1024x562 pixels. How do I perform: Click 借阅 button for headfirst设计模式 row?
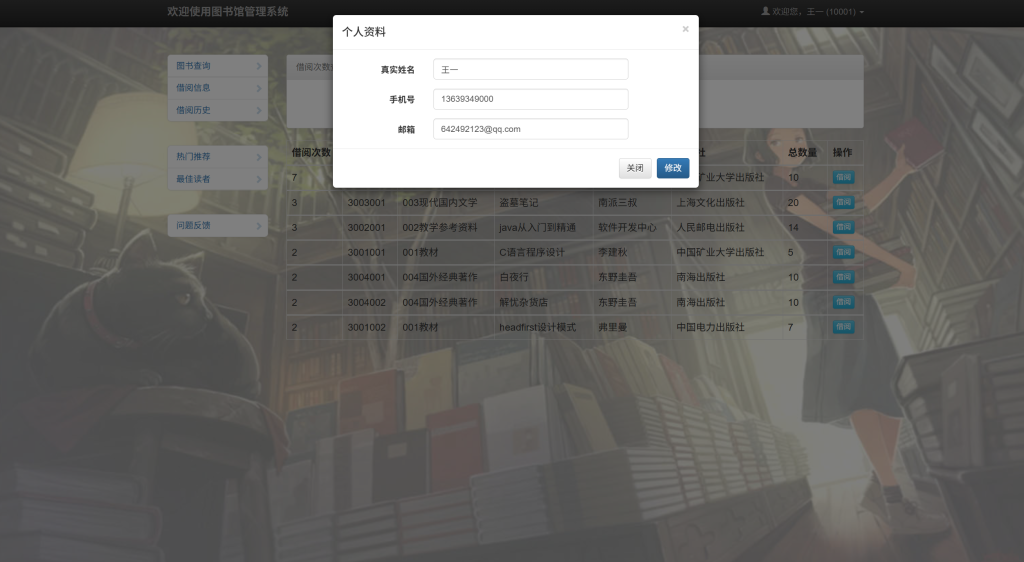click(x=843, y=327)
